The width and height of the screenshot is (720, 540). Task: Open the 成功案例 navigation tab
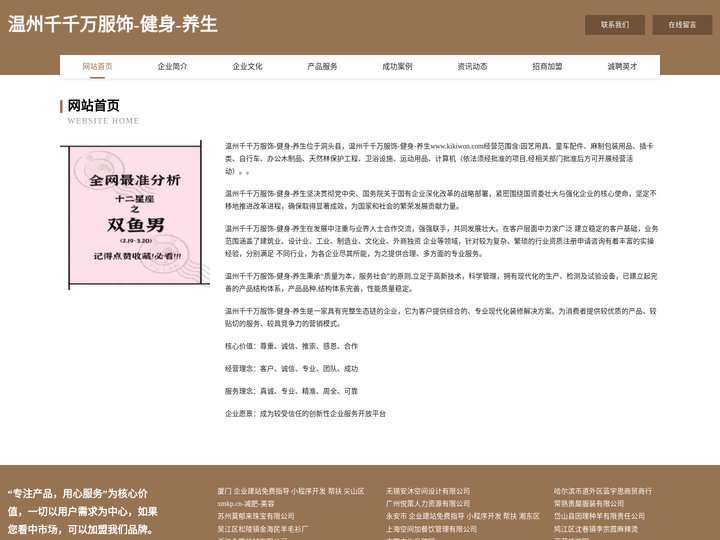[397, 67]
